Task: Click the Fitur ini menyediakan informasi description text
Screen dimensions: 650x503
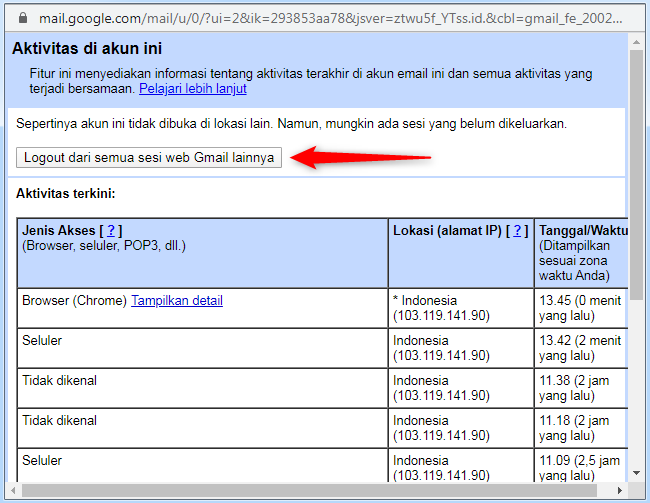Action: 311,81
